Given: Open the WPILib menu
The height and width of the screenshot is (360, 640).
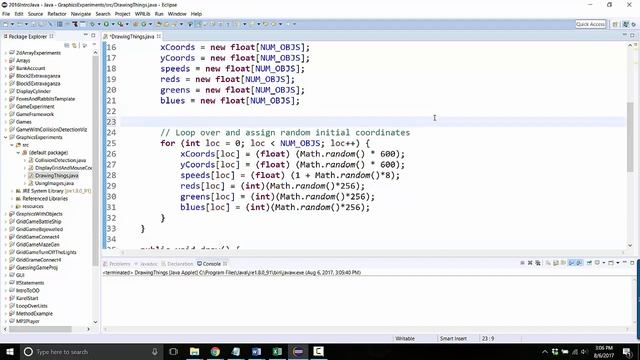Looking at the screenshot, I should point(142,14).
